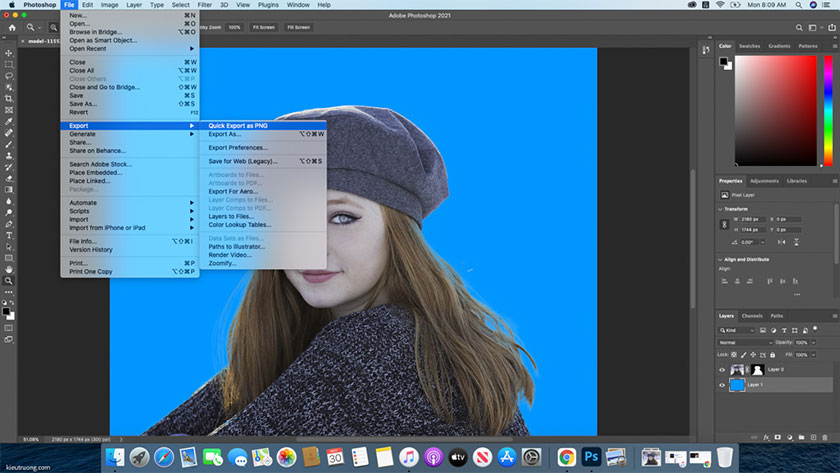The width and height of the screenshot is (840, 473).
Task: Toggle type layer filter in Layers panel
Action: pyautogui.click(x=784, y=330)
